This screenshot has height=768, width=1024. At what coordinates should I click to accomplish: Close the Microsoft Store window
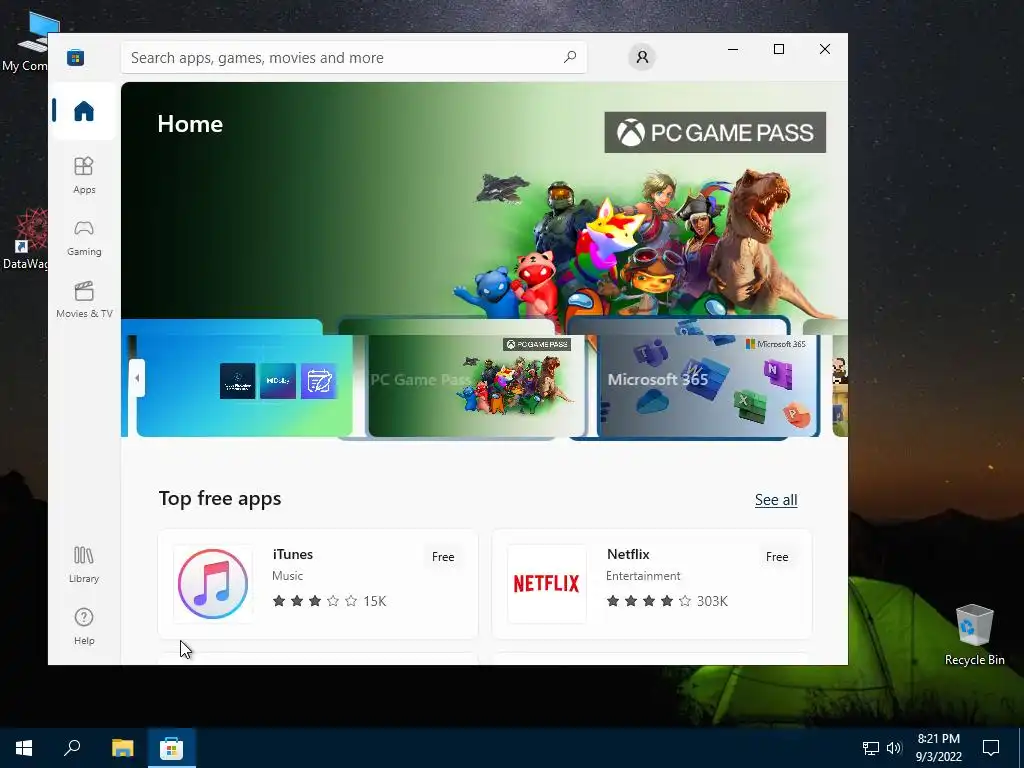(825, 49)
